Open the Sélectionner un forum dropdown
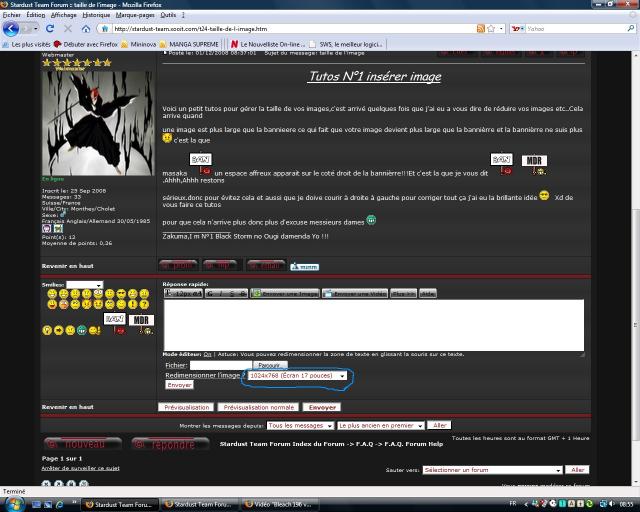This screenshot has width=640, height=512. pos(492,470)
